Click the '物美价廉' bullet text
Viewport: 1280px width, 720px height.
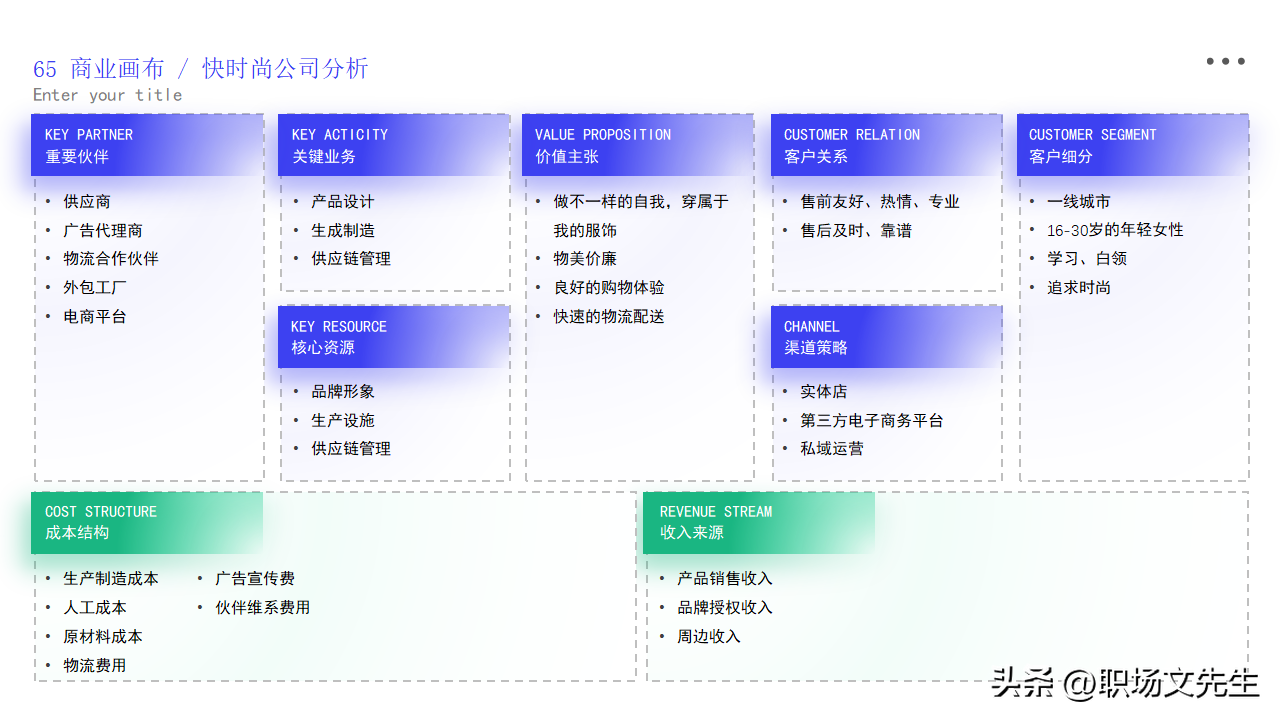[x=586, y=259]
